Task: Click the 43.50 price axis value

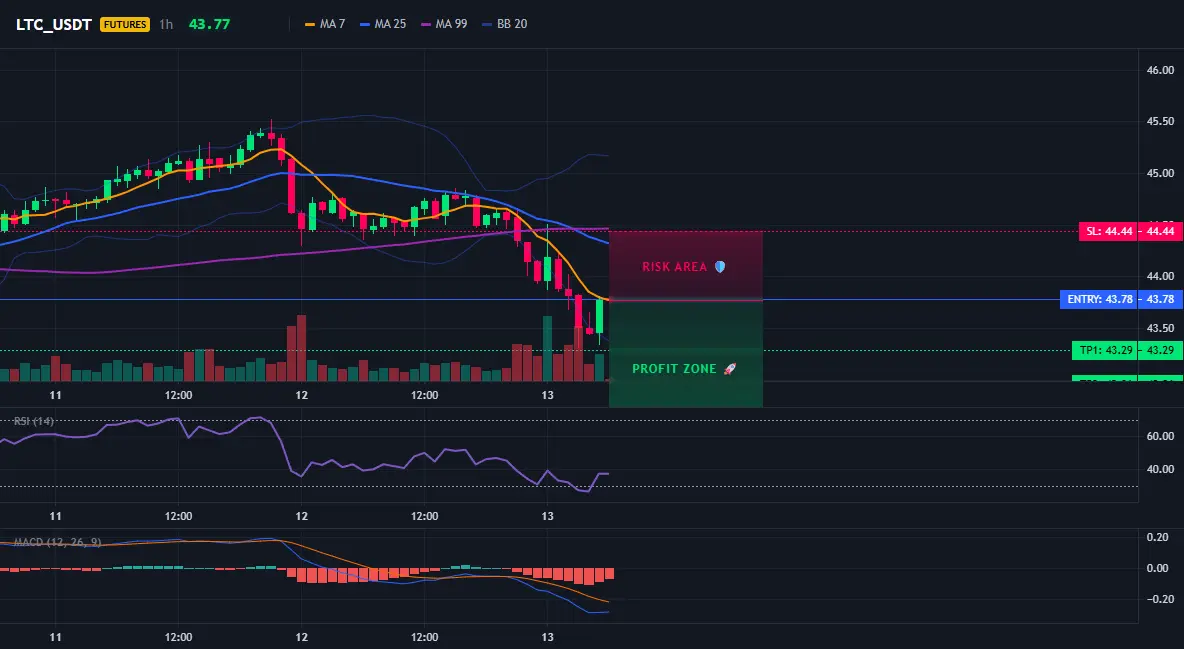Action: point(1160,328)
